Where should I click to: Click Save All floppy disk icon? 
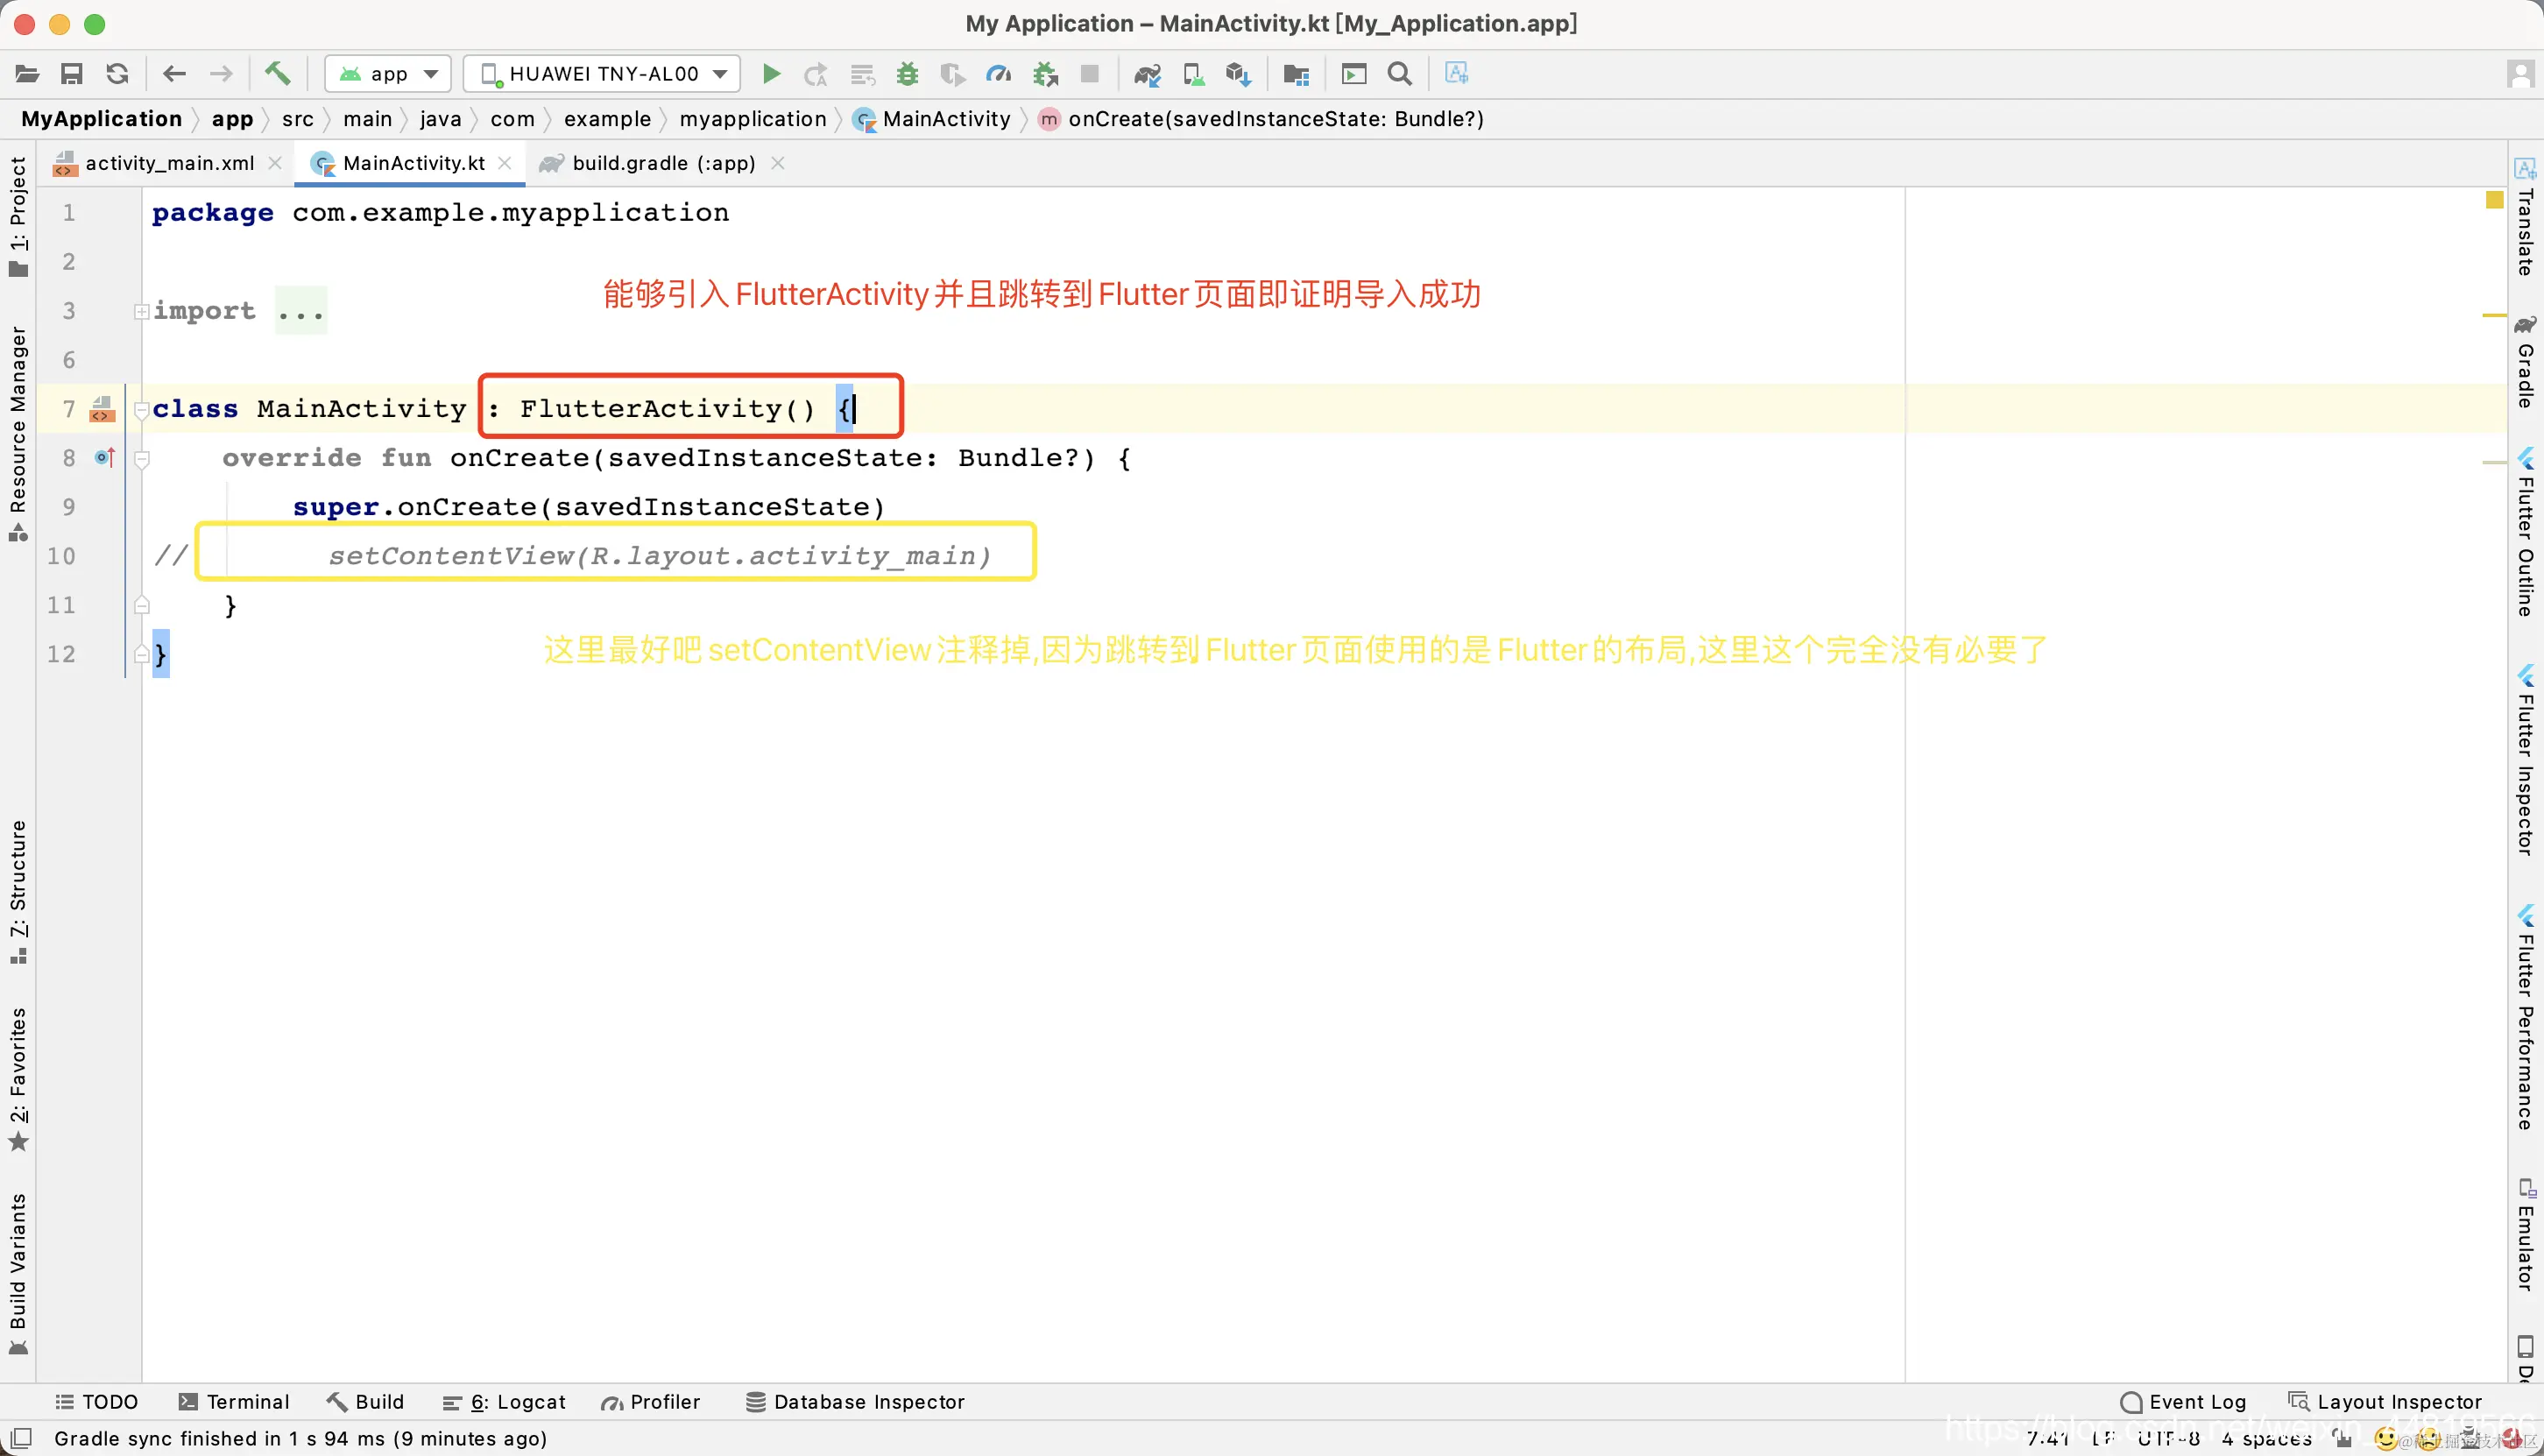(x=72, y=74)
